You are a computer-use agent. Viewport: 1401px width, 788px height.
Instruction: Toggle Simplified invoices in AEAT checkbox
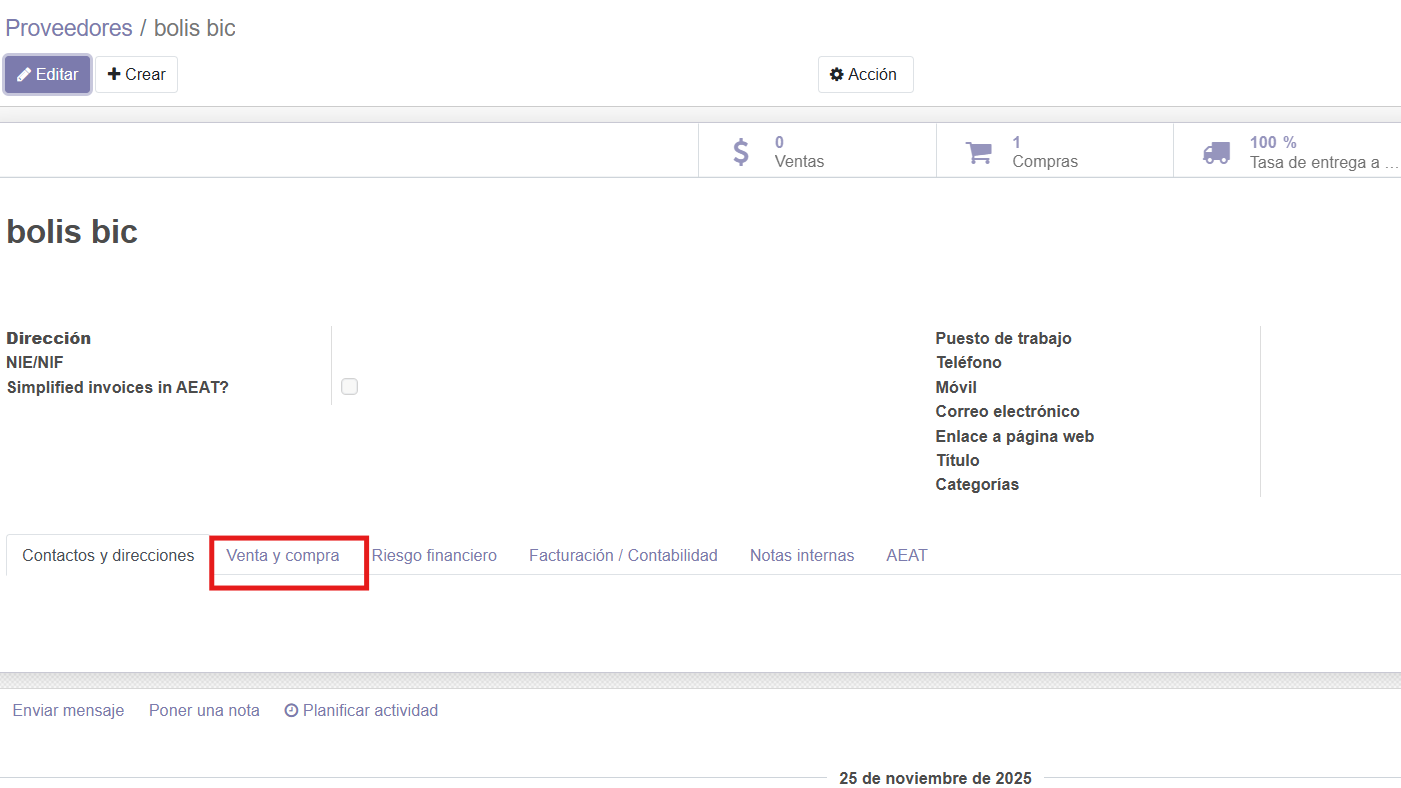349,387
